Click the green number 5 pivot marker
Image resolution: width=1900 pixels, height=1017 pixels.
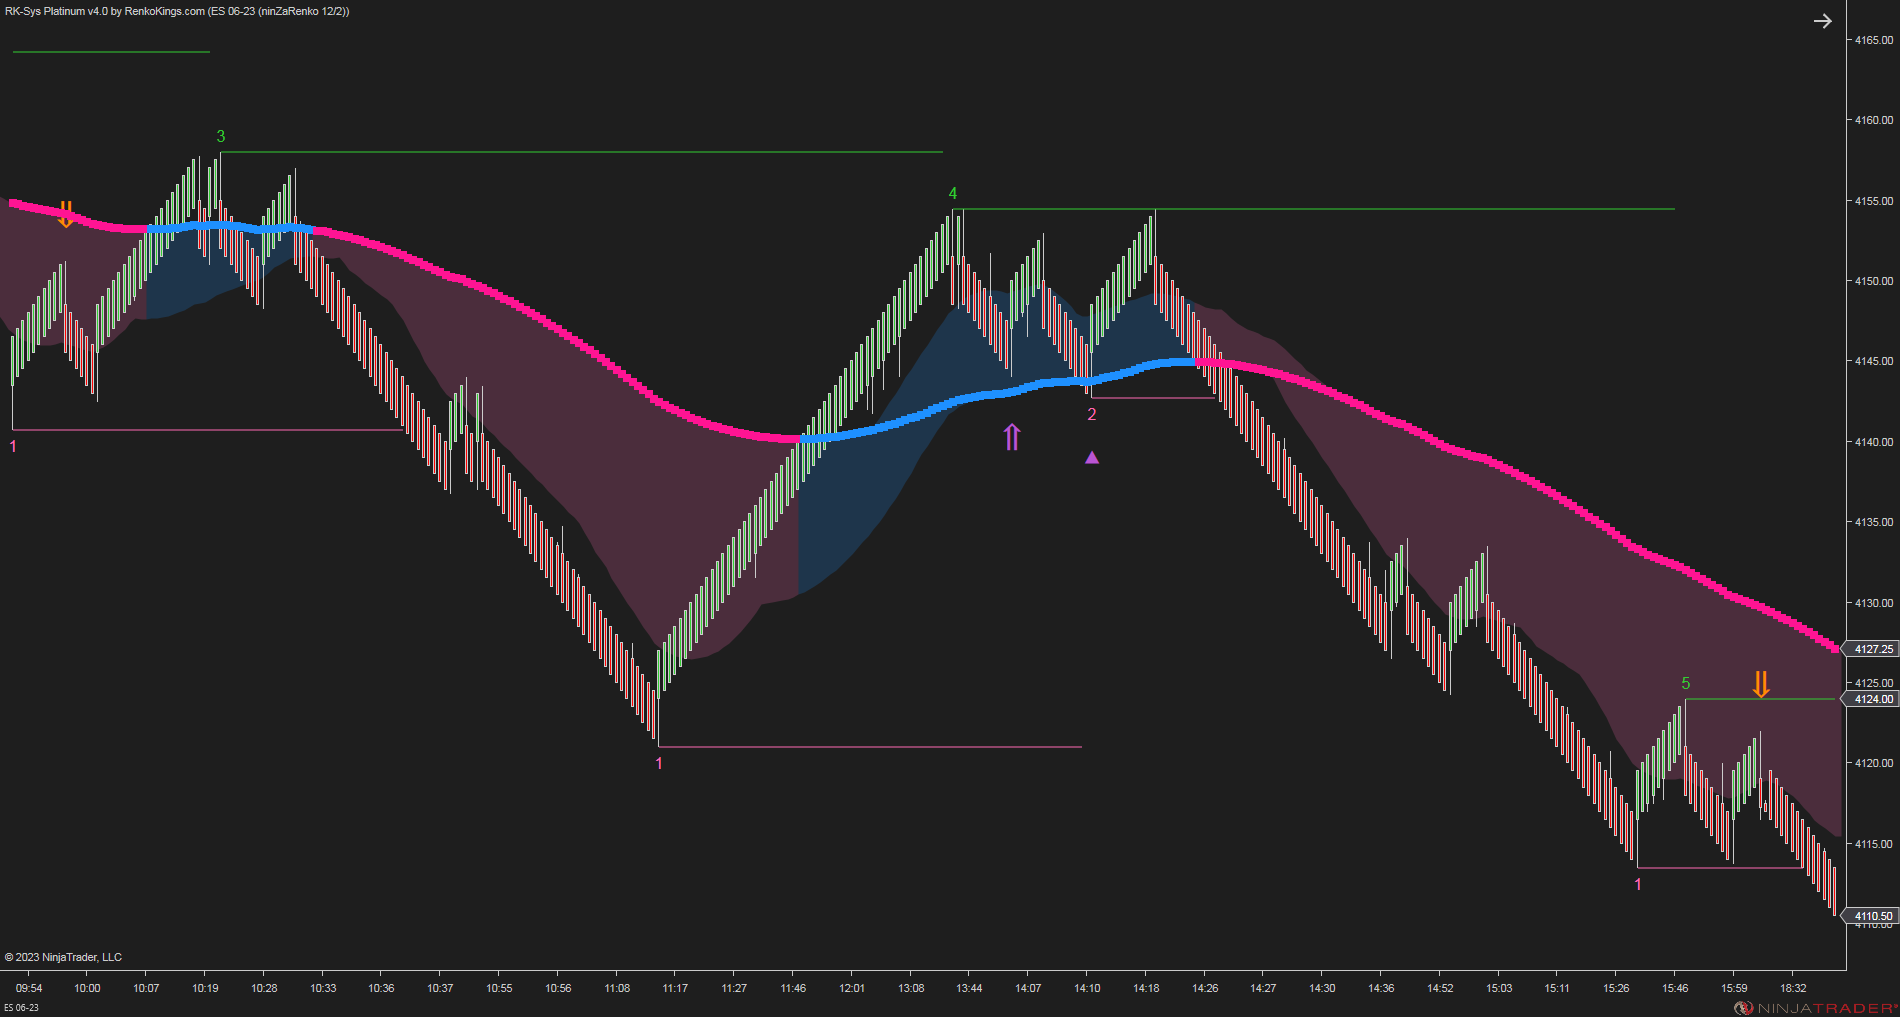1686,681
